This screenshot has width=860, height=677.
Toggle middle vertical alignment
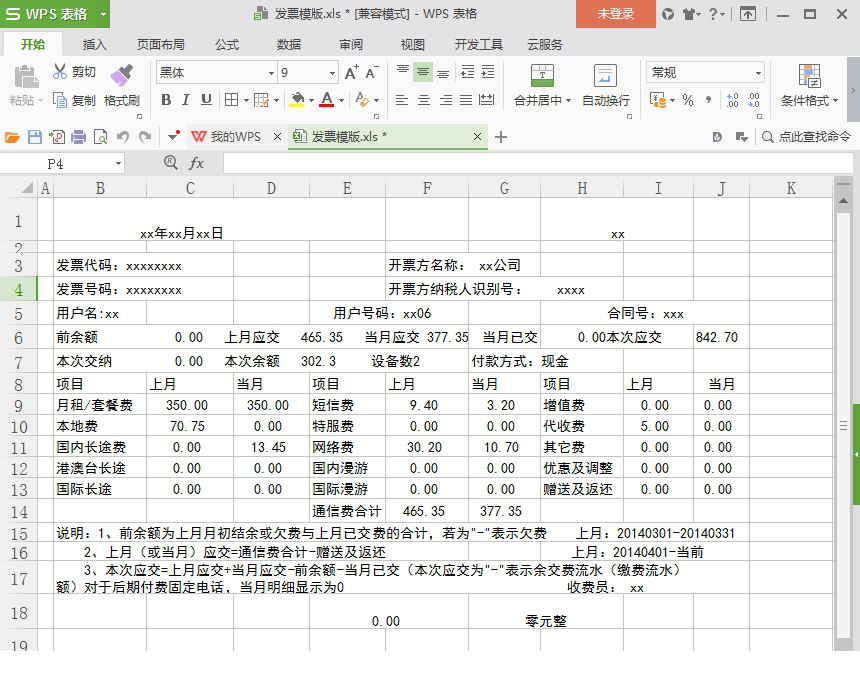point(422,72)
